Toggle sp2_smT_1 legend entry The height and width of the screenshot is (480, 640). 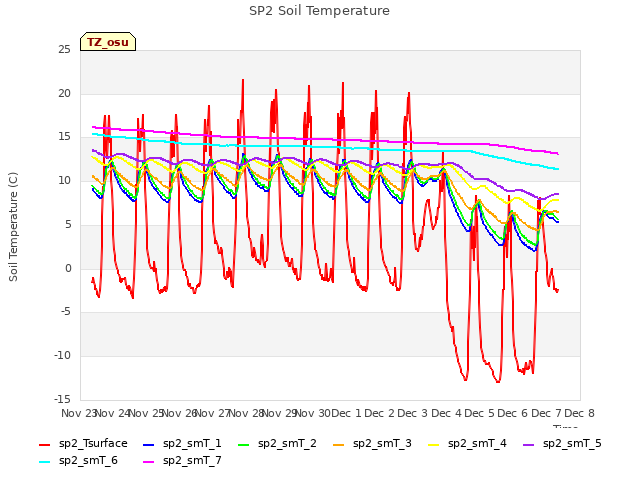182,444
